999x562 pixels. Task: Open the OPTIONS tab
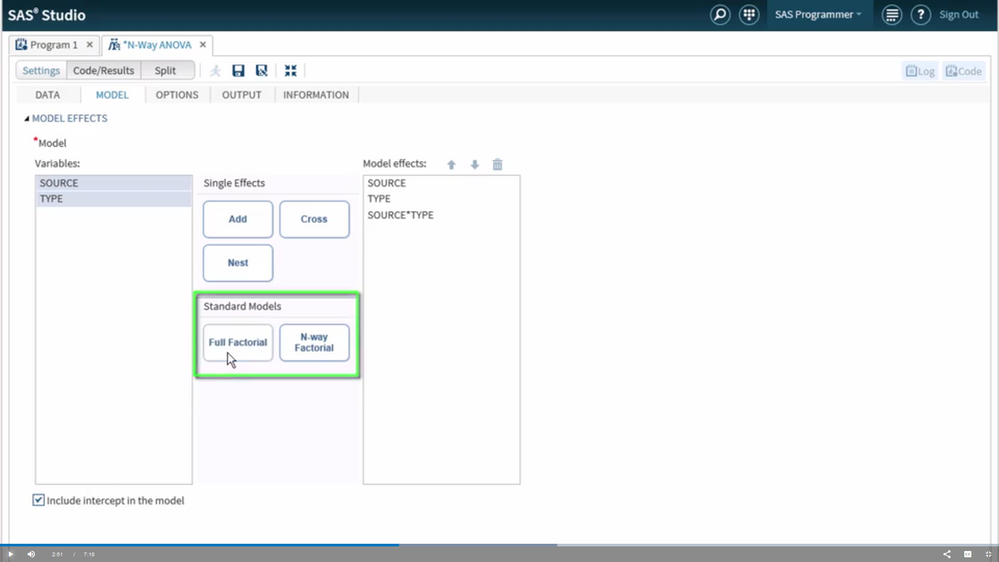coord(177,95)
